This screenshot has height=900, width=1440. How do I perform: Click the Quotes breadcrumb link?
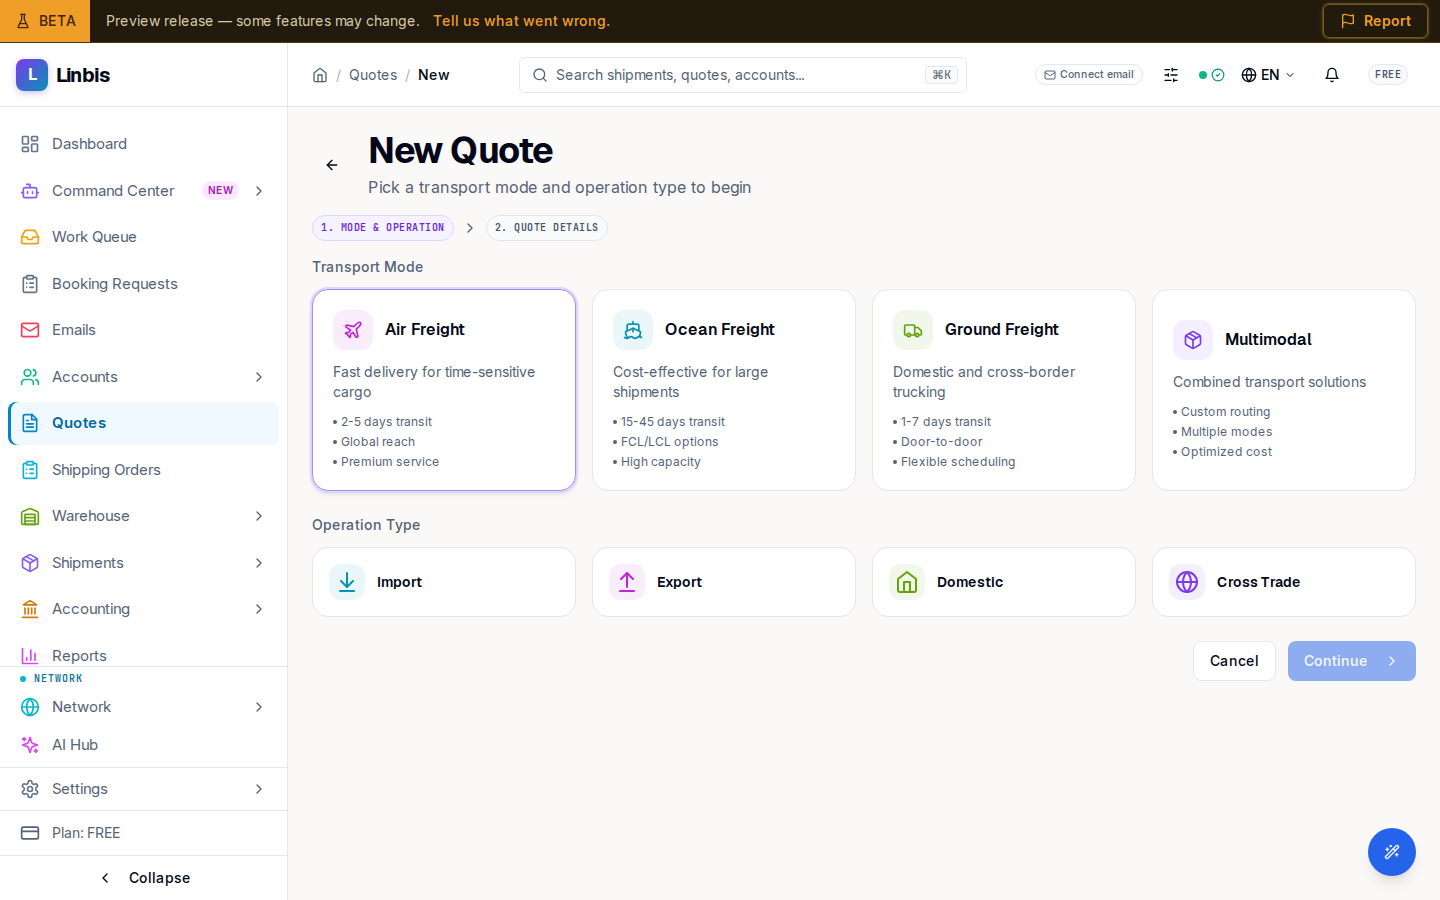coord(373,75)
